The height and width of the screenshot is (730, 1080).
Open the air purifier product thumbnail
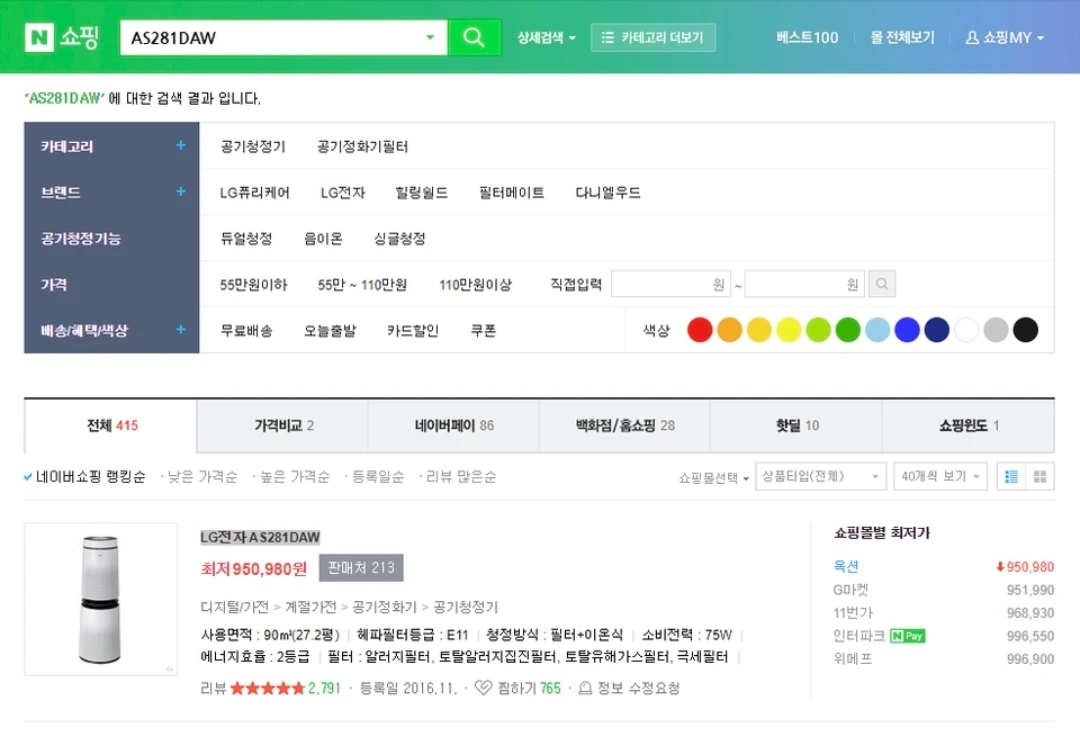(x=101, y=599)
